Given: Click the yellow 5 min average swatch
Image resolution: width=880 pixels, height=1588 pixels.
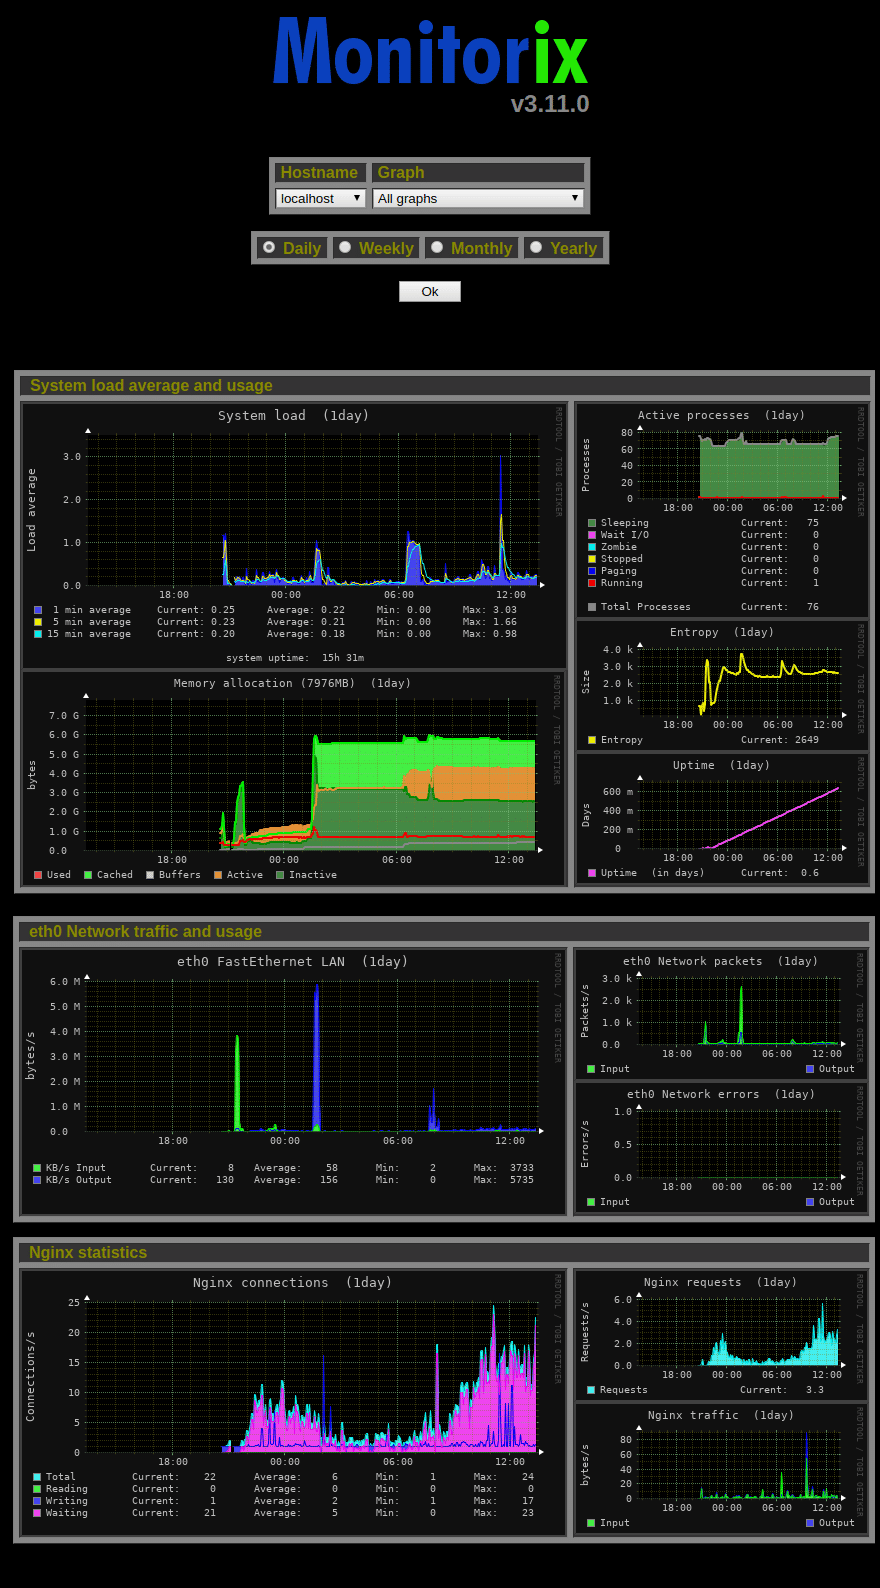Looking at the screenshot, I should tap(38, 622).
